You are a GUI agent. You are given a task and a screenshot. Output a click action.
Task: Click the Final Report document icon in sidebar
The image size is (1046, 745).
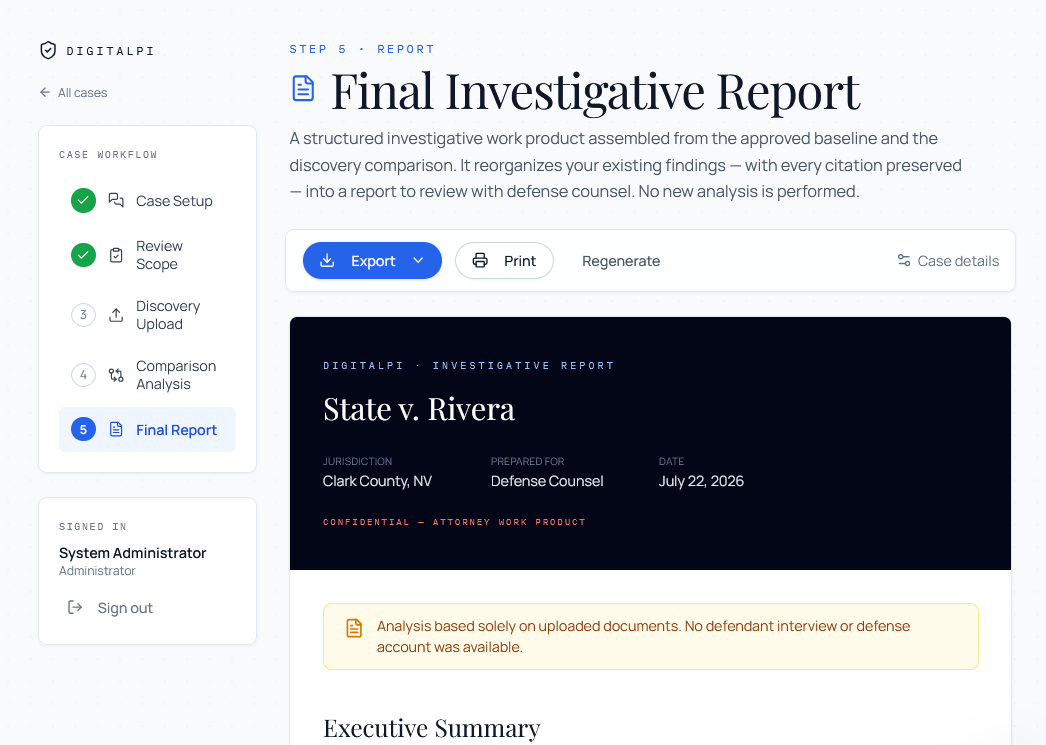click(x=116, y=430)
